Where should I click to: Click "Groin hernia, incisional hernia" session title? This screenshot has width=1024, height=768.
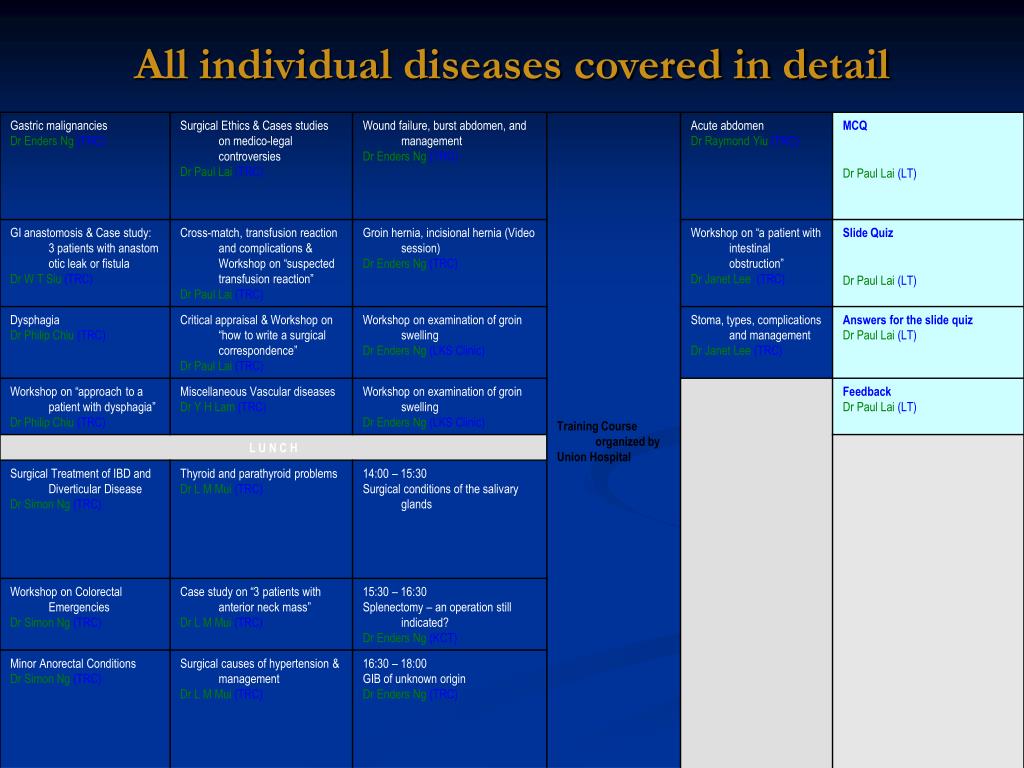[x=449, y=240]
